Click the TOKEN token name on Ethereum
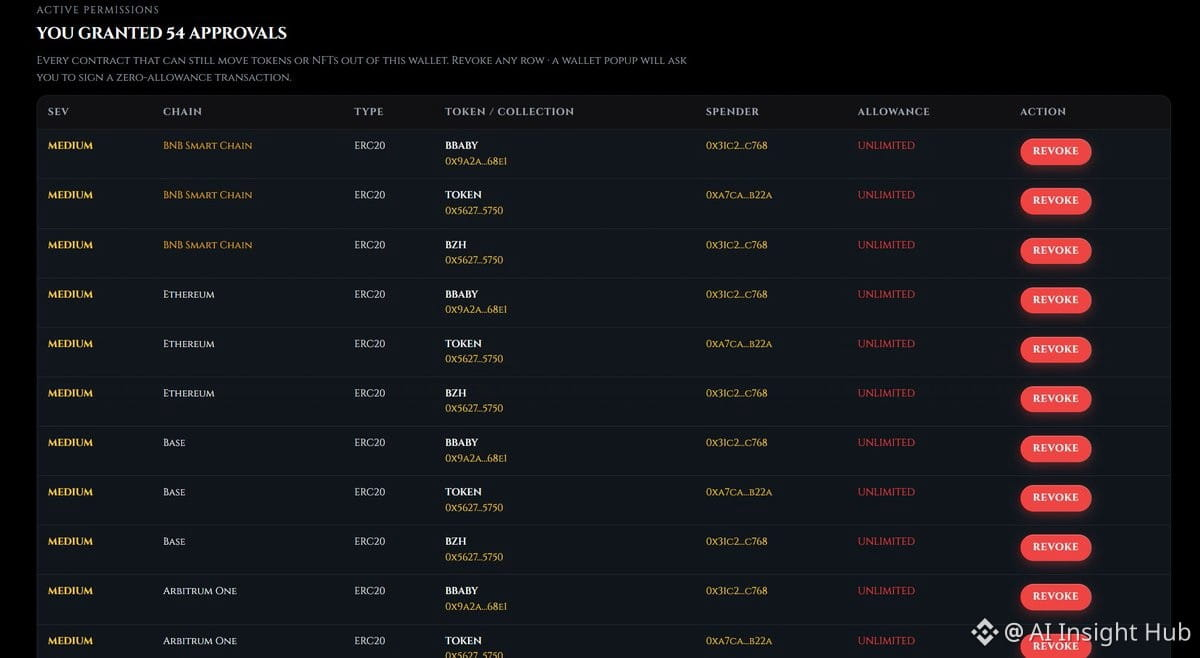Viewport: 1200px width, 658px height. pyautogui.click(x=463, y=344)
